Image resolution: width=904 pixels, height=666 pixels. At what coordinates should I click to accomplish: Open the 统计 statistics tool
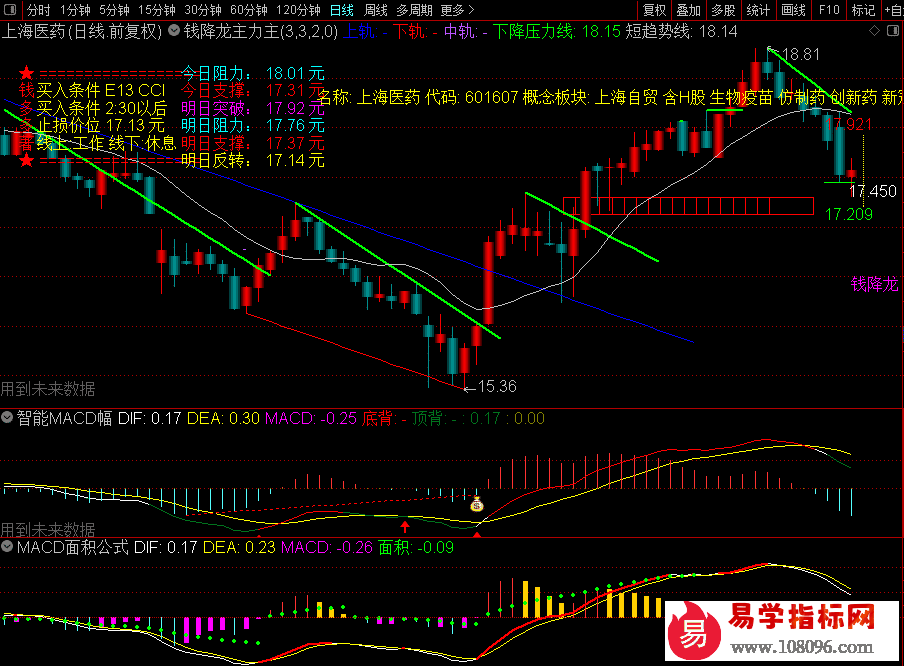click(758, 10)
